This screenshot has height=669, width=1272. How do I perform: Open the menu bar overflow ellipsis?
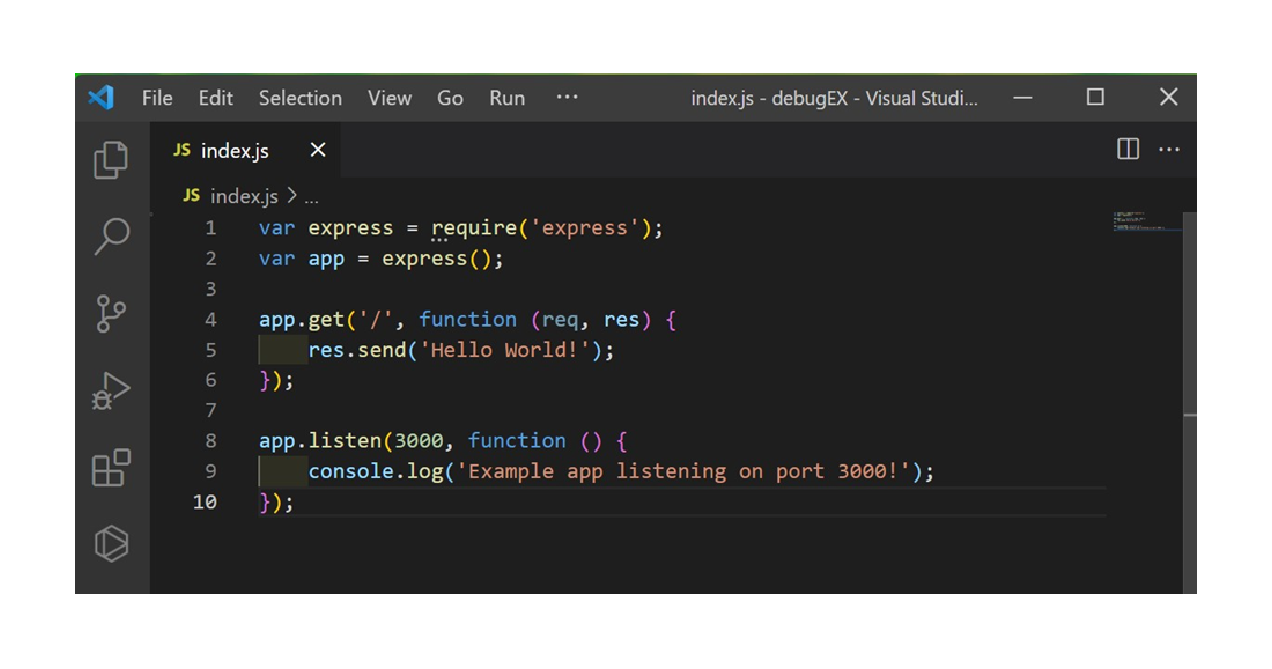(x=567, y=97)
